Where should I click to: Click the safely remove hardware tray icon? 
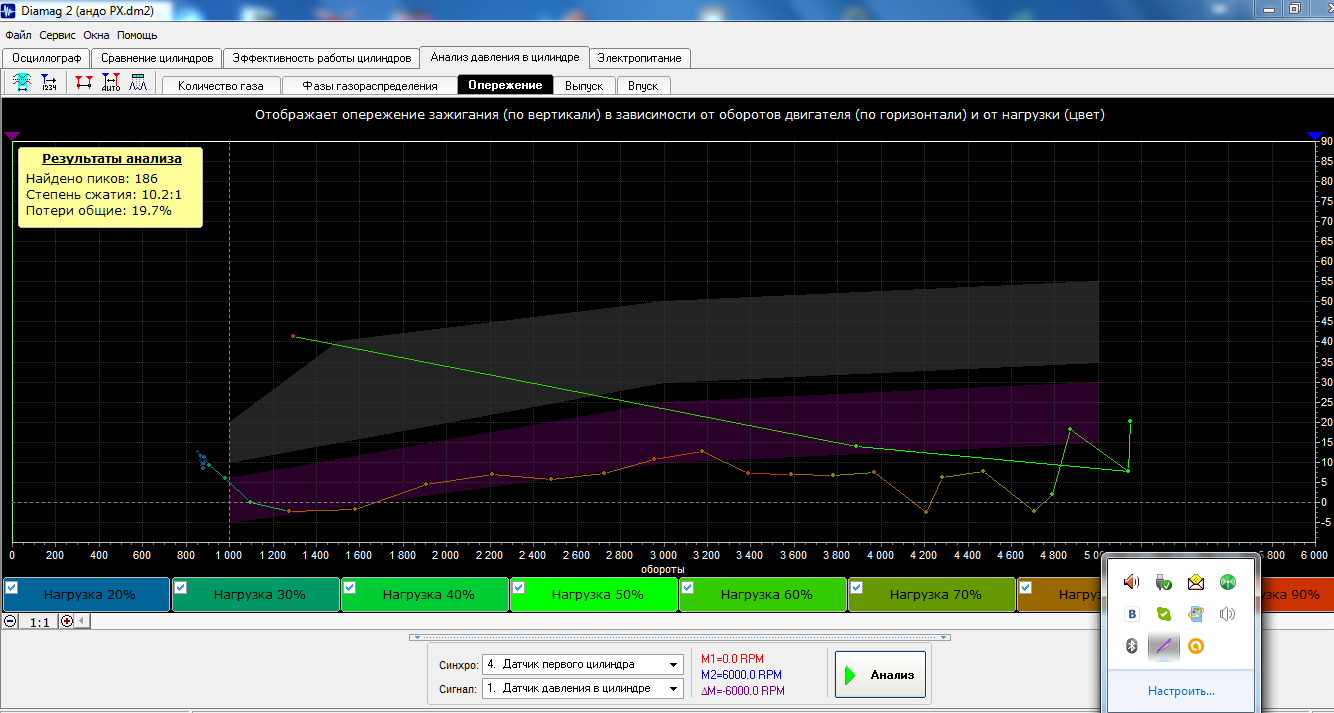coord(1164,582)
